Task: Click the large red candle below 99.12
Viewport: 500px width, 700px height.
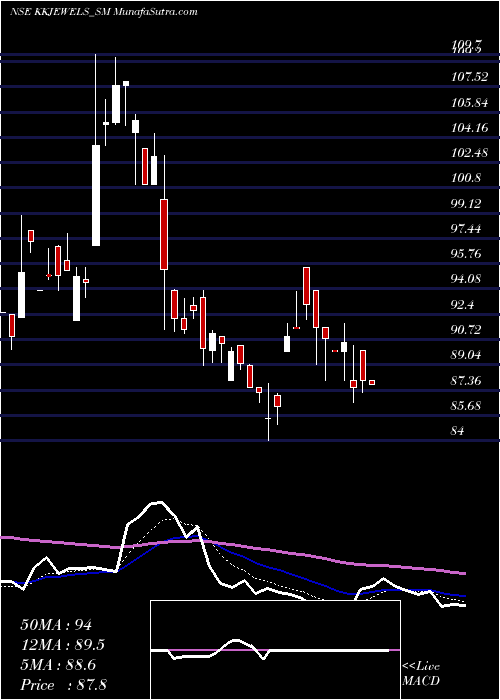Action: [x=164, y=234]
